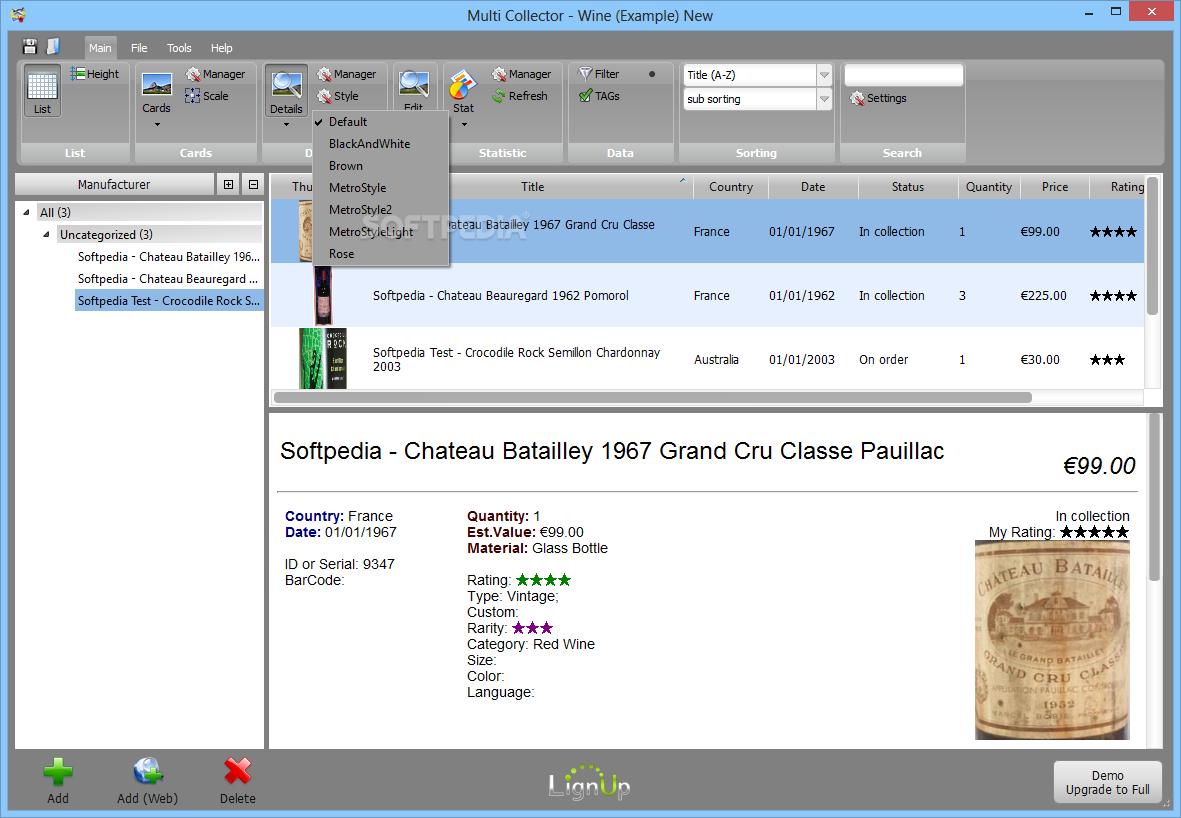
Task: Click the Details Style button
Action: point(337,96)
